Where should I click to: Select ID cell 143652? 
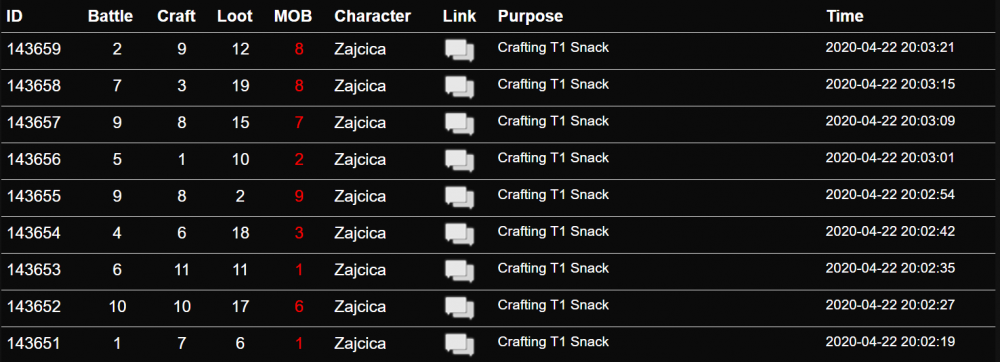[34, 307]
